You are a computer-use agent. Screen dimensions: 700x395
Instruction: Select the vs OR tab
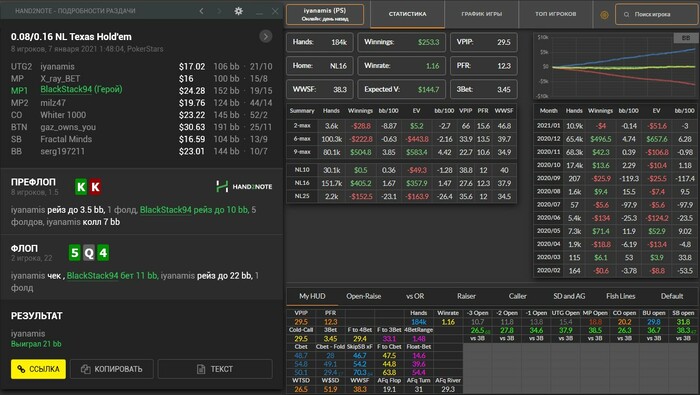415,296
